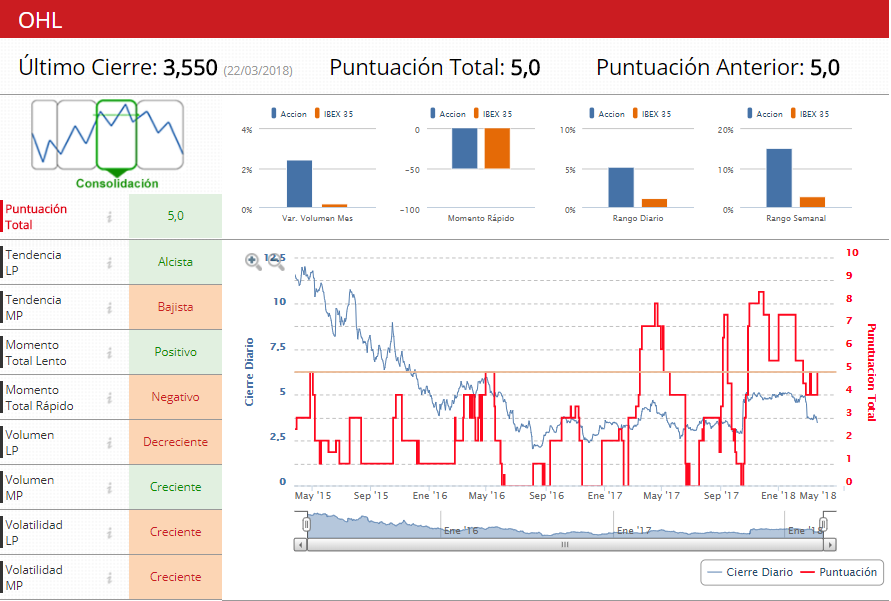Toggle Accion legend in Var. Volumen Mes chart
The height and width of the screenshot is (601, 891).
coord(289,114)
